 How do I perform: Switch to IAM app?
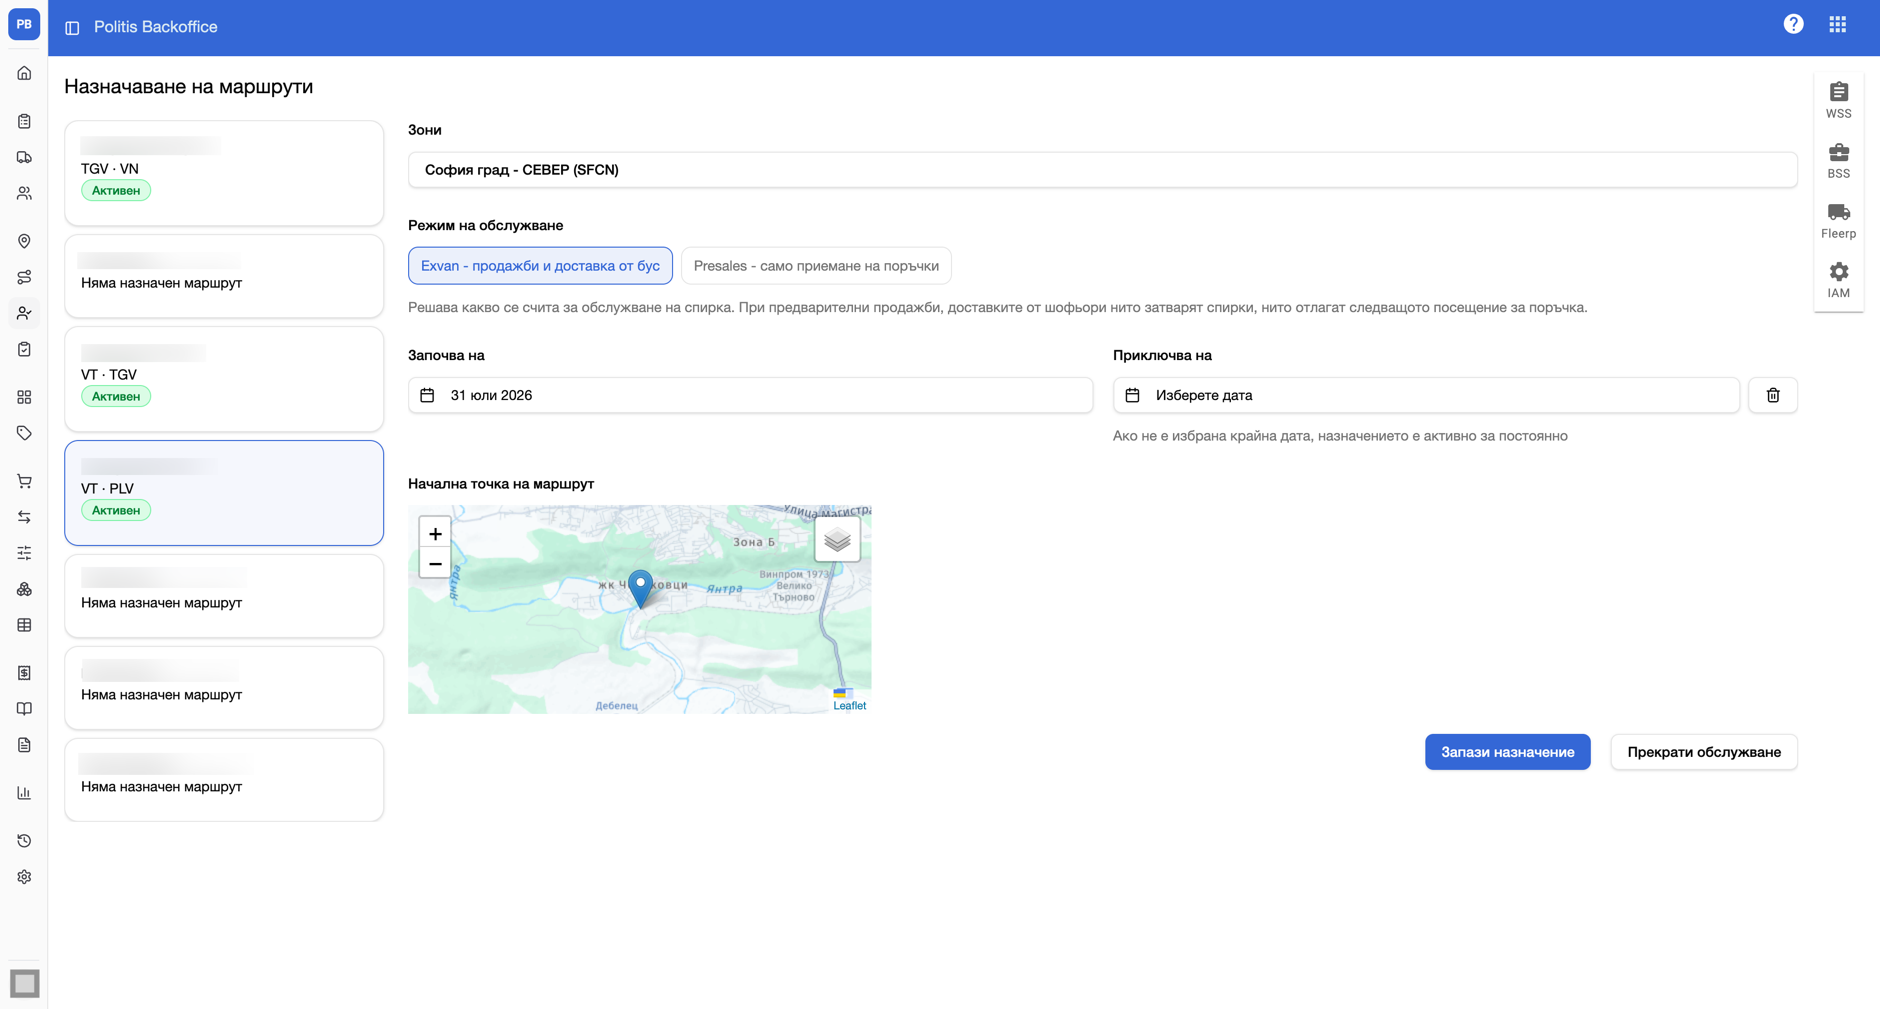[x=1838, y=280]
